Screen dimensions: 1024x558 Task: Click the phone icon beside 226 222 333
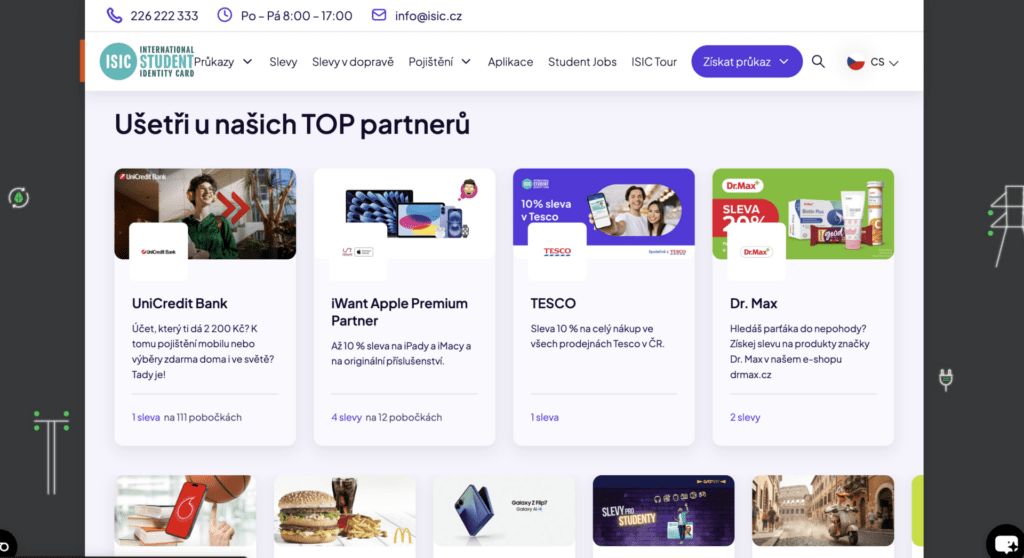[114, 15]
